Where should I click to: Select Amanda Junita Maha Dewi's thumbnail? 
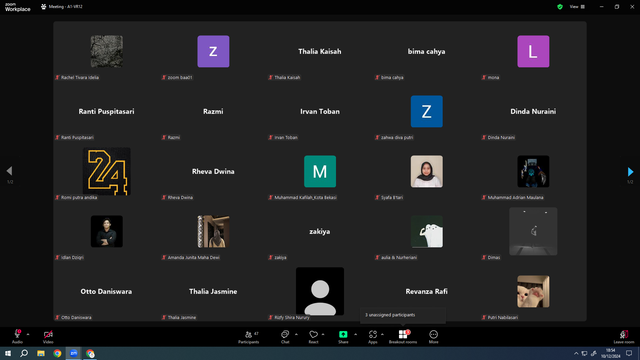(x=213, y=231)
